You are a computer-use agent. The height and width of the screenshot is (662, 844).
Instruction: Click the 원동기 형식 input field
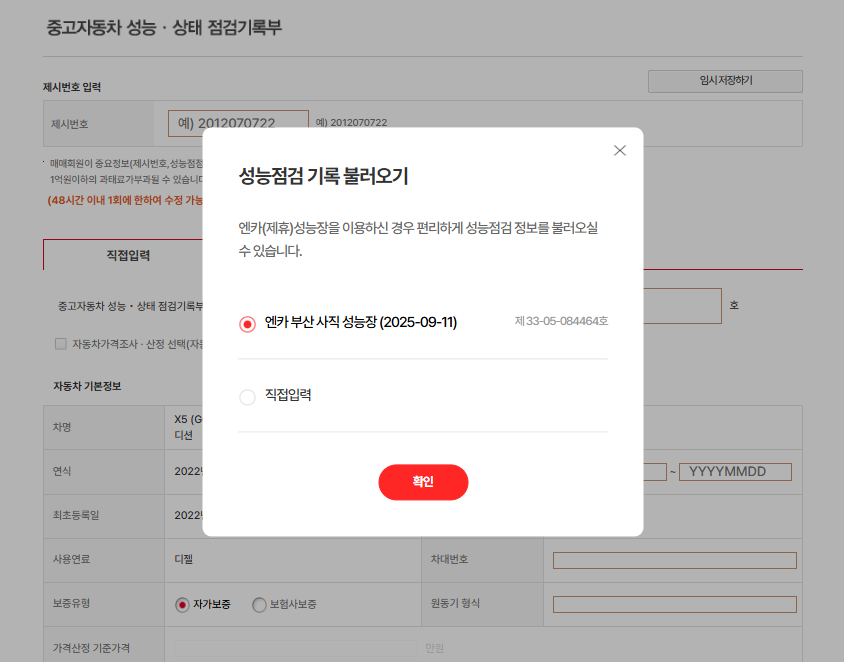click(x=674, y=604)
